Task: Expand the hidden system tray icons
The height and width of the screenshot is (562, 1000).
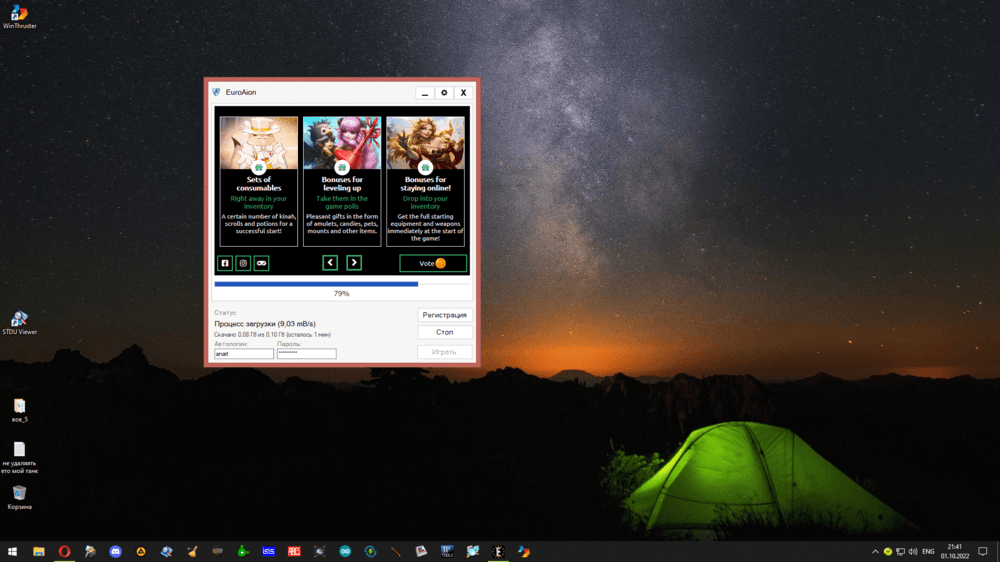Action: [875, 551]
